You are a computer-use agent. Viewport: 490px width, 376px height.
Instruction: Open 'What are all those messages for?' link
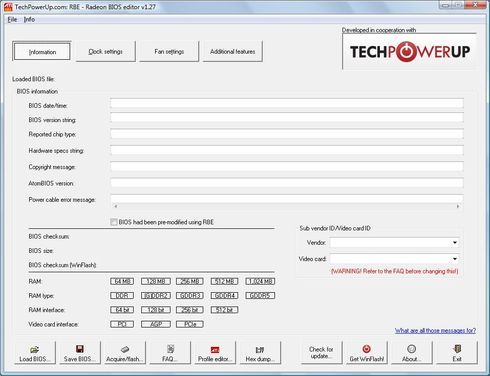[x=435, y=330]
